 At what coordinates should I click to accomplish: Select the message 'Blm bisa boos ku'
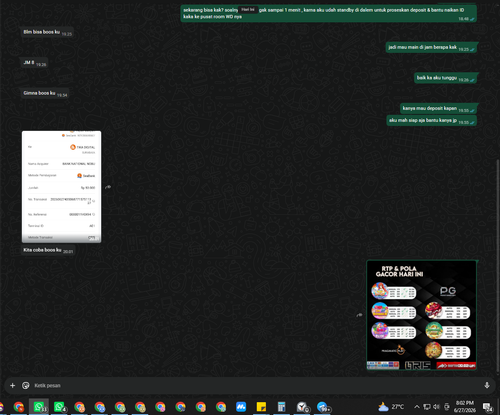point(46,32)
